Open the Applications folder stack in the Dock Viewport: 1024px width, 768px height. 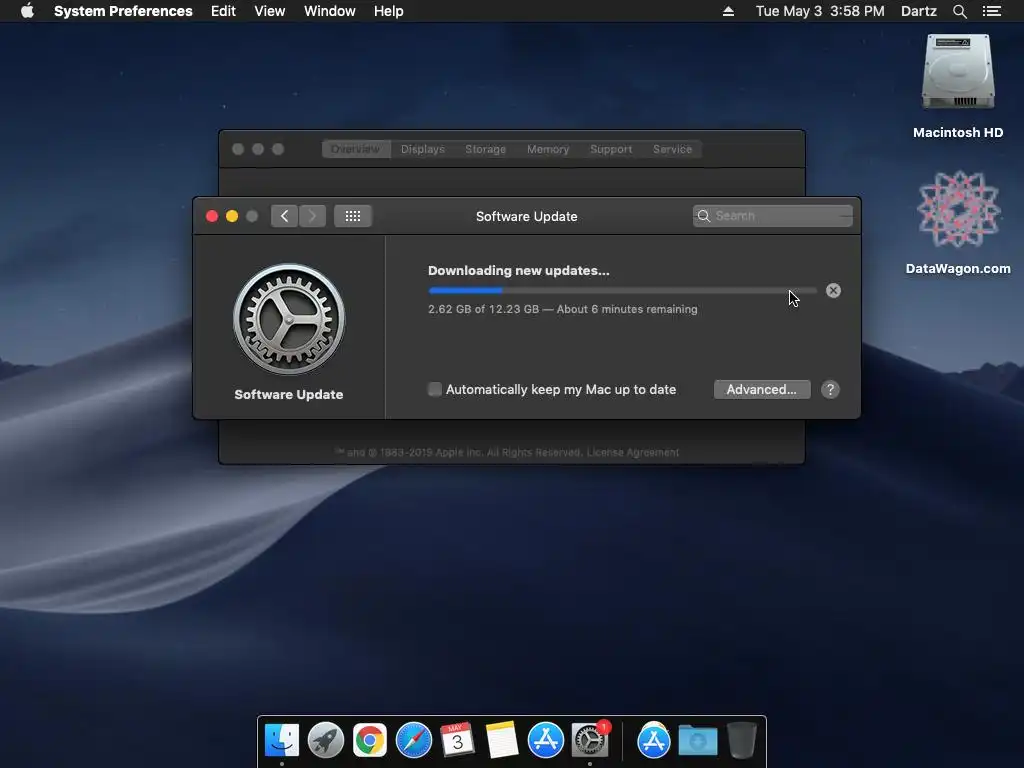[654, 740]
